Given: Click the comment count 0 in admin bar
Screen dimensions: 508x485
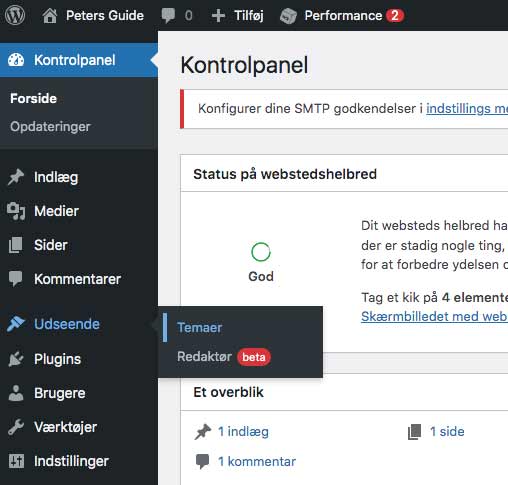Looking at the screenshot, I should point(189,16).
